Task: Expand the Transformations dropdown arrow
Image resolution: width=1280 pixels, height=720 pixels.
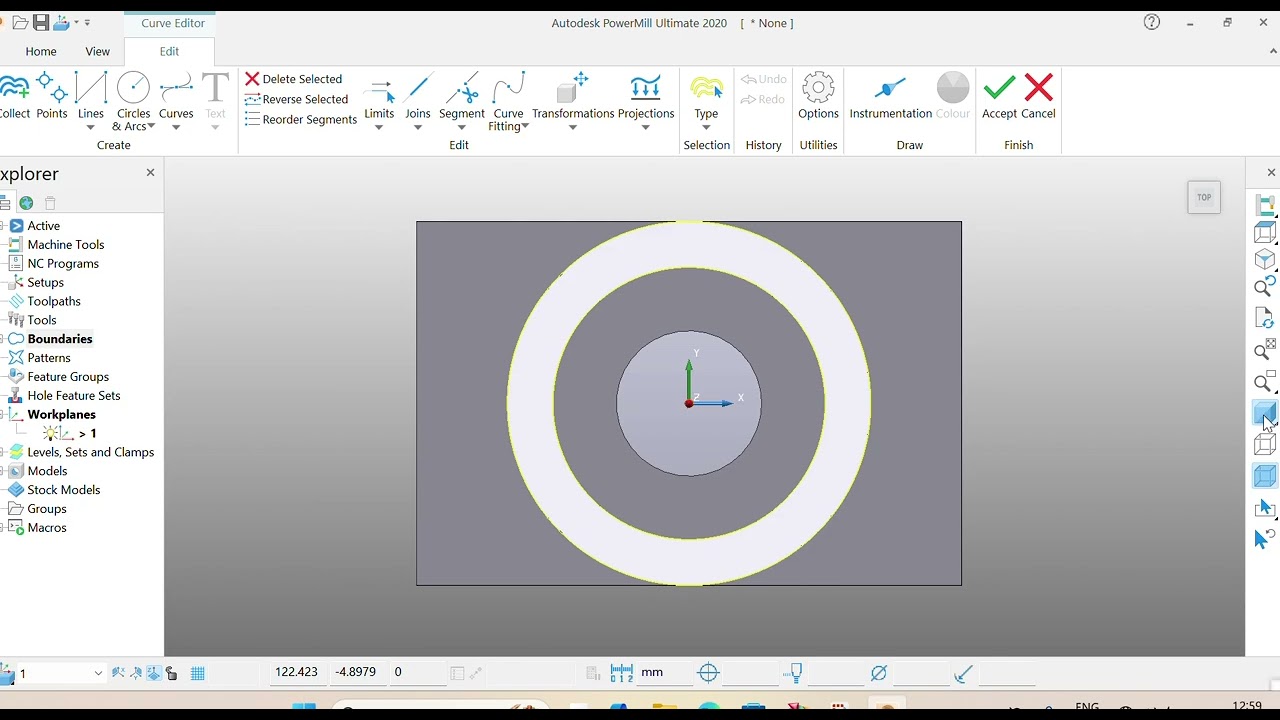Action: (x=573, y=128)
